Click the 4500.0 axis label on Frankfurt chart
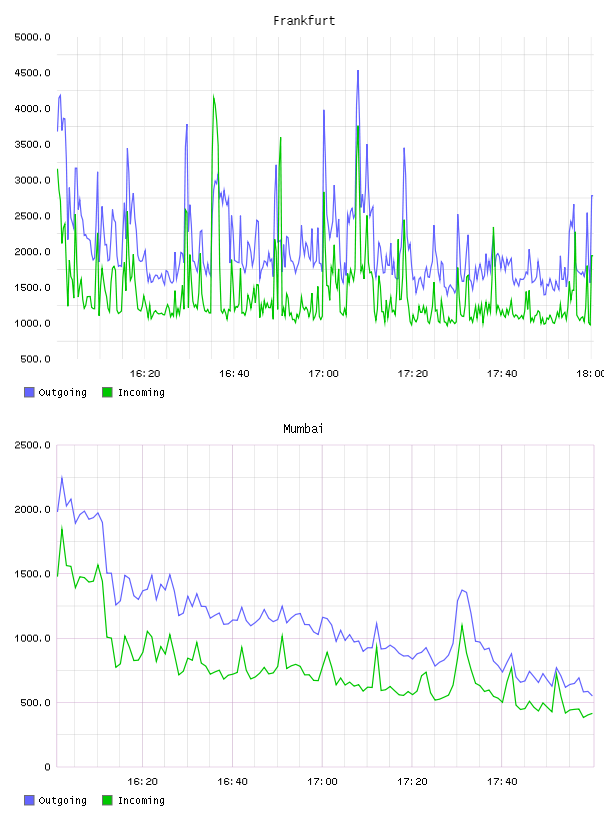Image resolution: width=608 pixels, height=816 pixels. (32, 73)
